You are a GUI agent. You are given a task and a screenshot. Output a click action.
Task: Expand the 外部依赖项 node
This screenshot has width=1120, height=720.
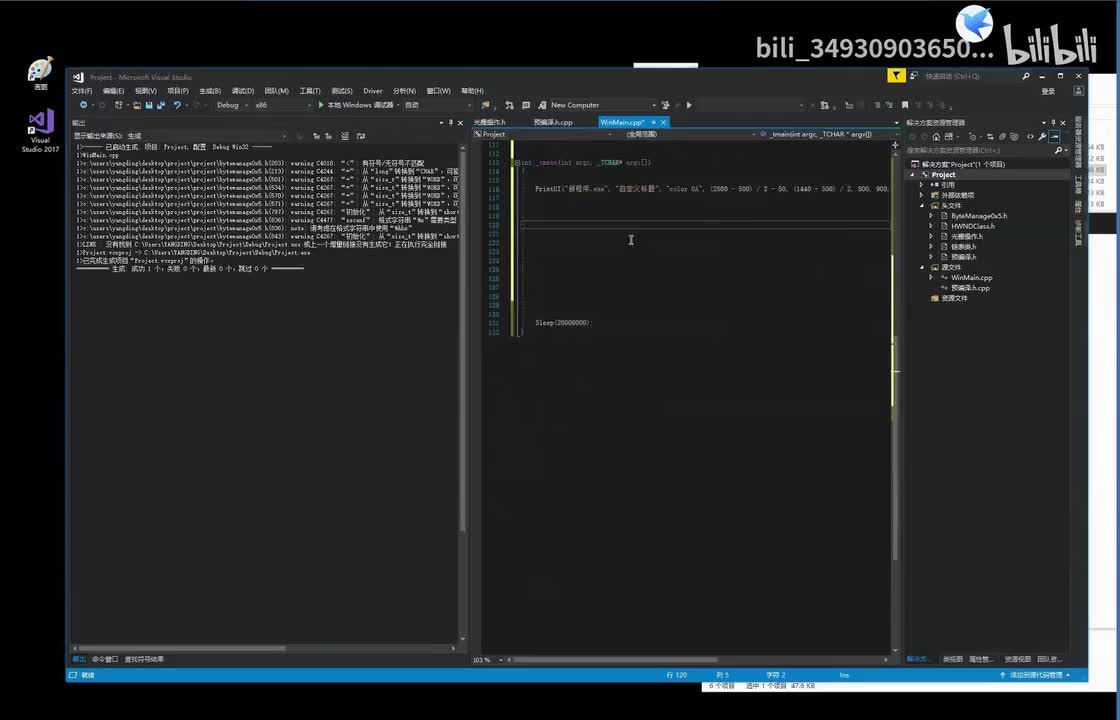921,195
